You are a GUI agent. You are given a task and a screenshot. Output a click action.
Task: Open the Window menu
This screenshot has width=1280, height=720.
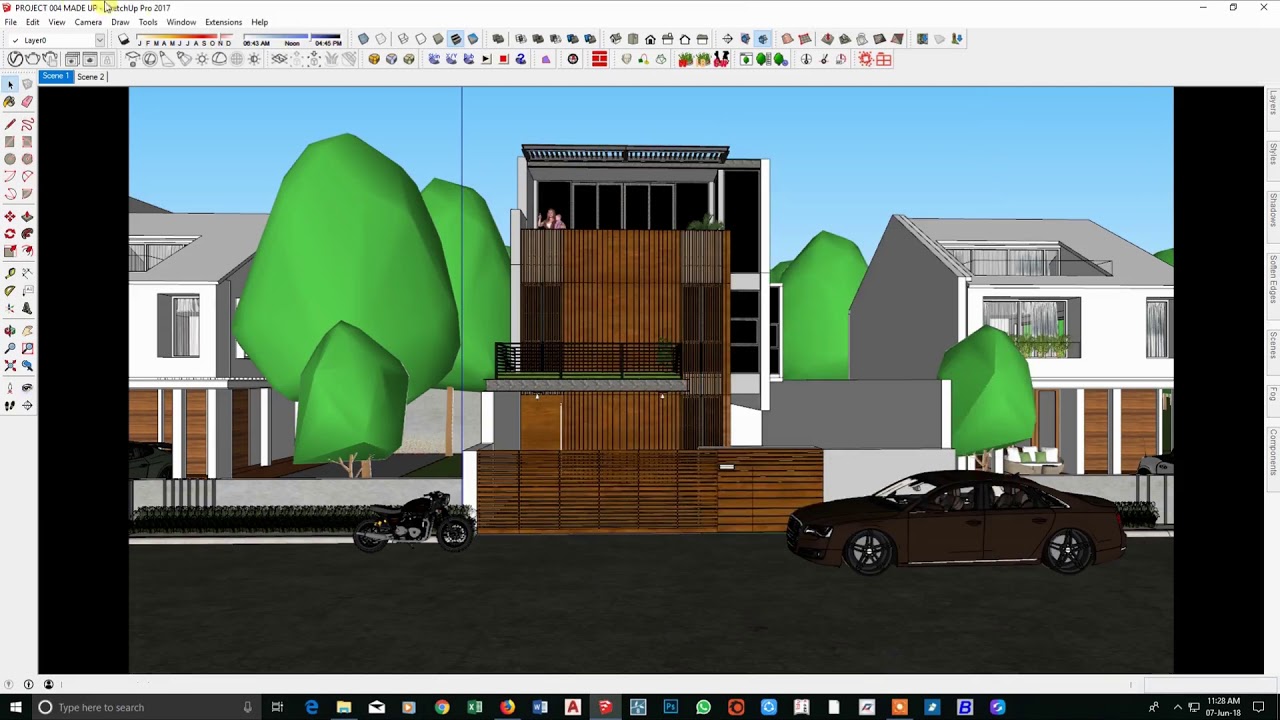click(x=181, y=22)
